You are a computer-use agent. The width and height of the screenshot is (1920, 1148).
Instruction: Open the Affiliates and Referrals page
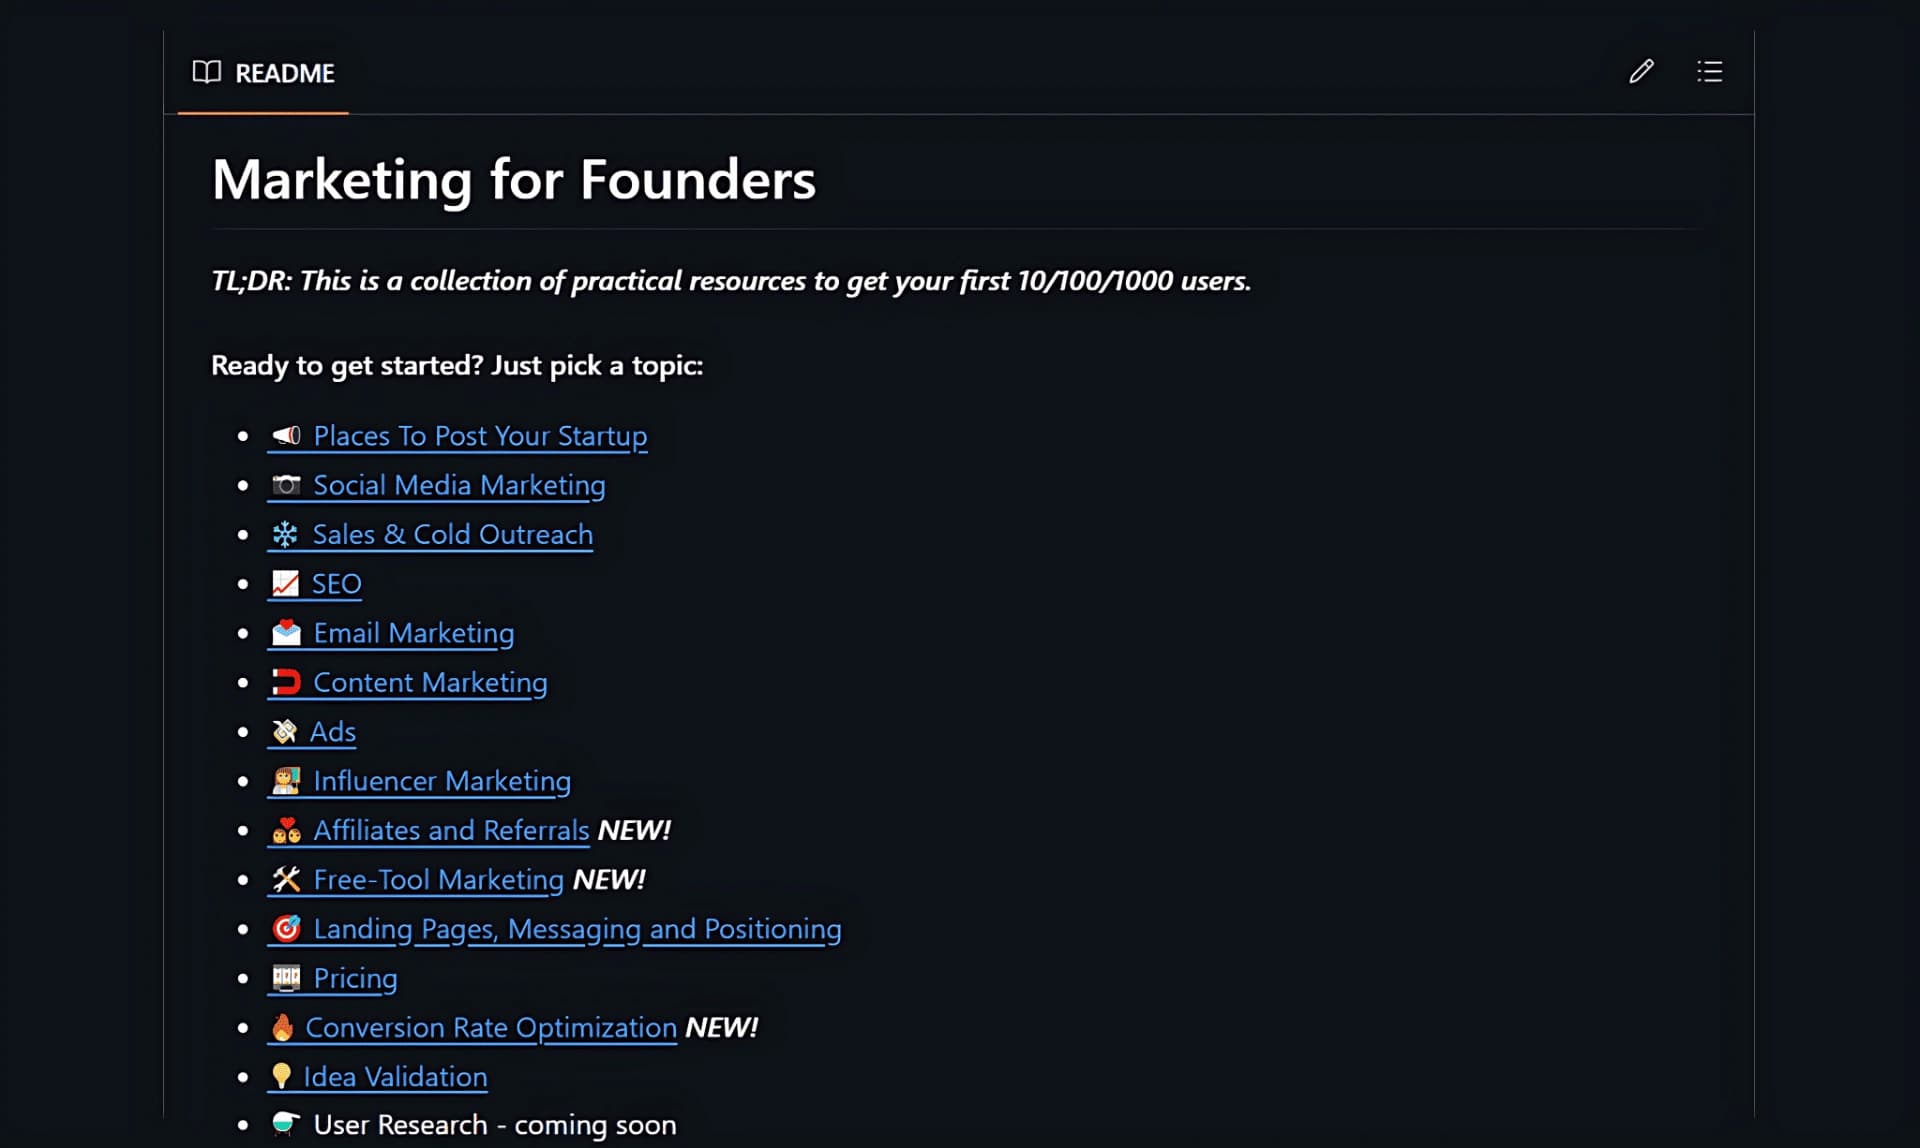point(450,830)
